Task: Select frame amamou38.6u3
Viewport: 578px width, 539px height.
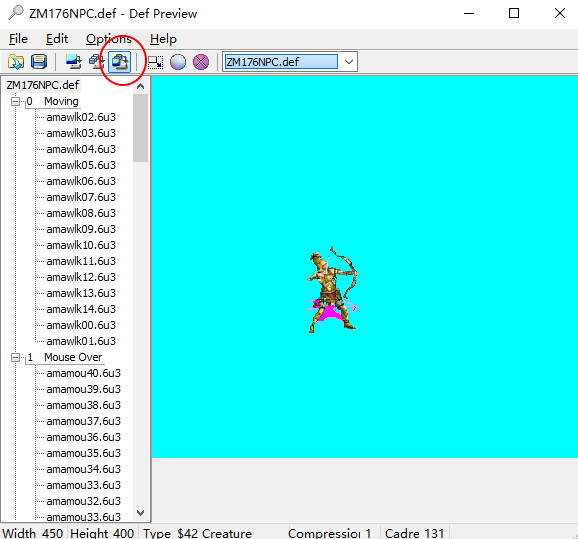Action: [84, 405]
